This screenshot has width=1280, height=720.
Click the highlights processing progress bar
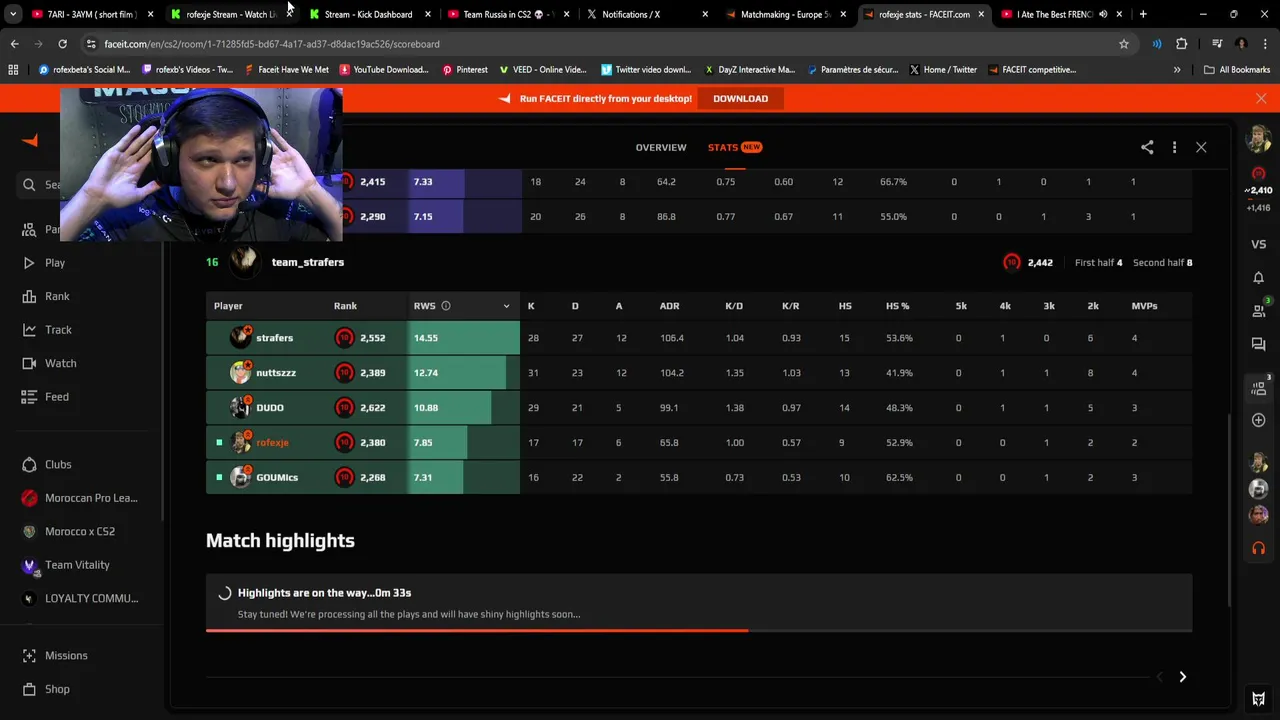tap(699, 631)
